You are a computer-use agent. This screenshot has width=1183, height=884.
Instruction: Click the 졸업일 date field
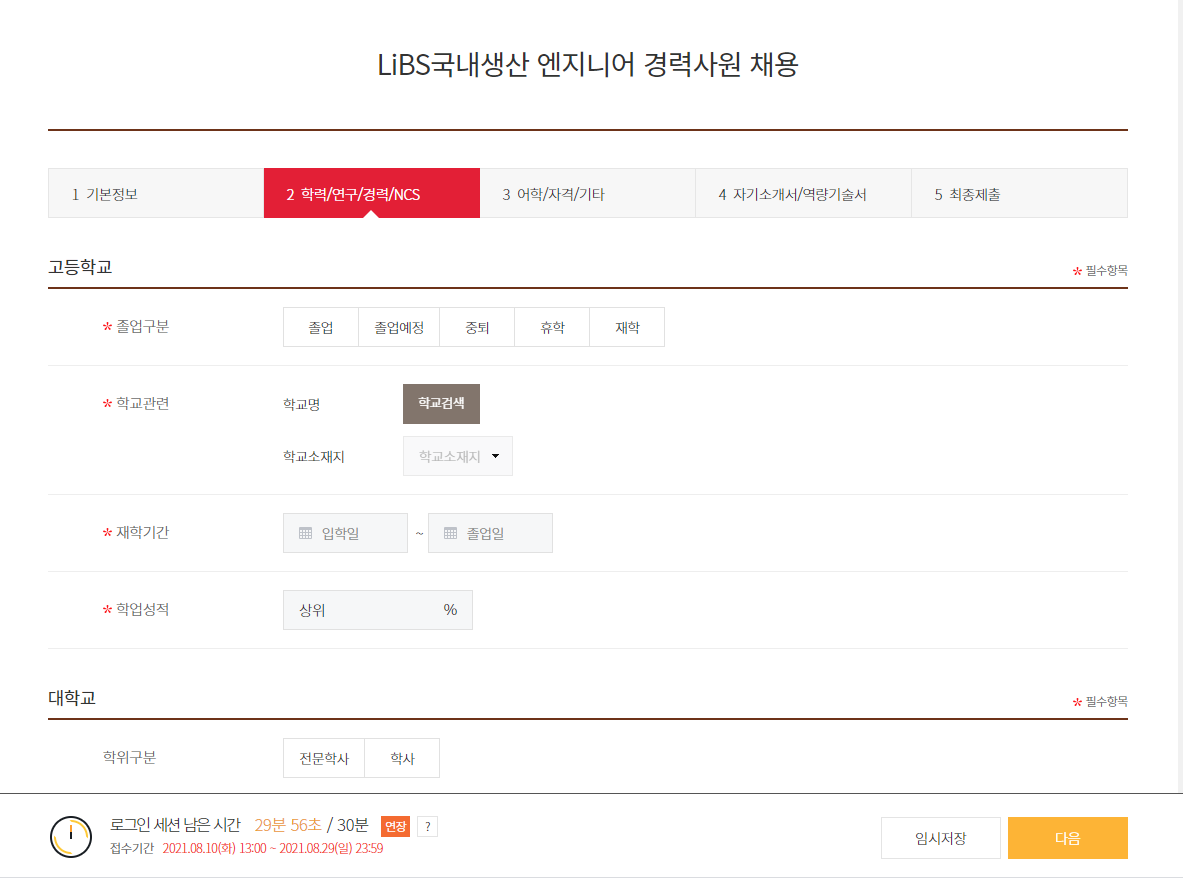pyautogui.click(x=490, y=533)
